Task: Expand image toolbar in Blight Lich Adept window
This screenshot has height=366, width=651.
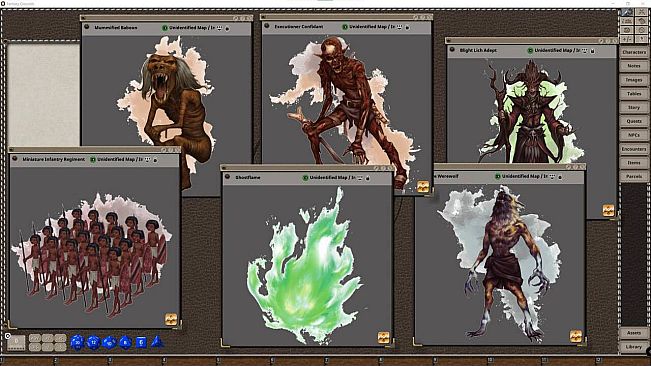Action: pyautogui.click(x=608, y=210)
